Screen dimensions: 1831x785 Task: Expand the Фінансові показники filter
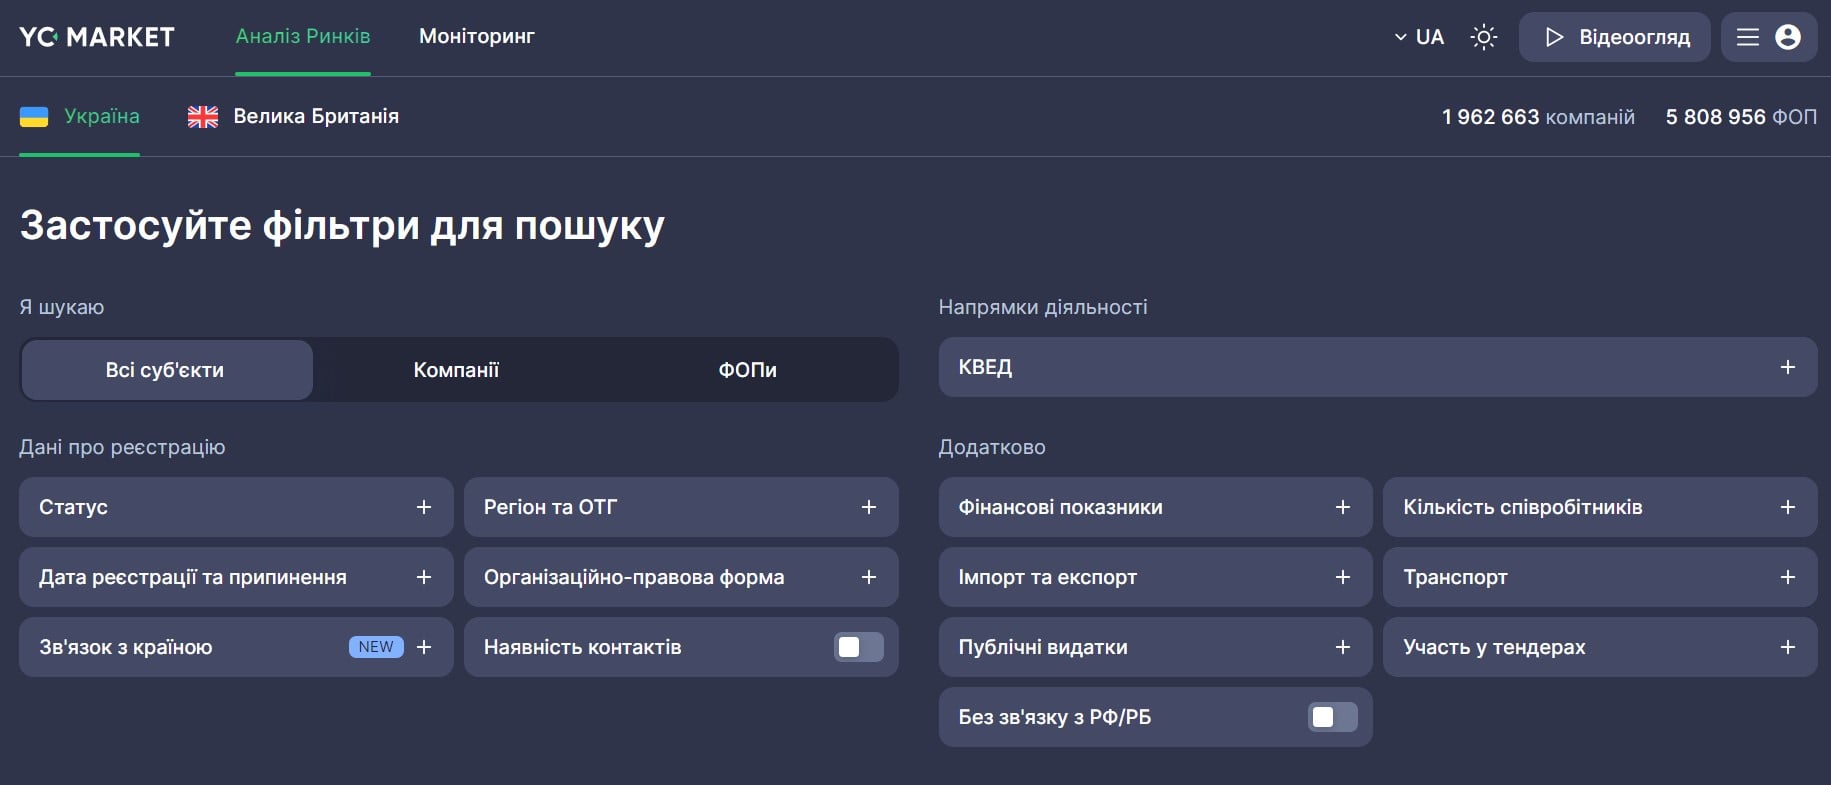pos(1154,507)
